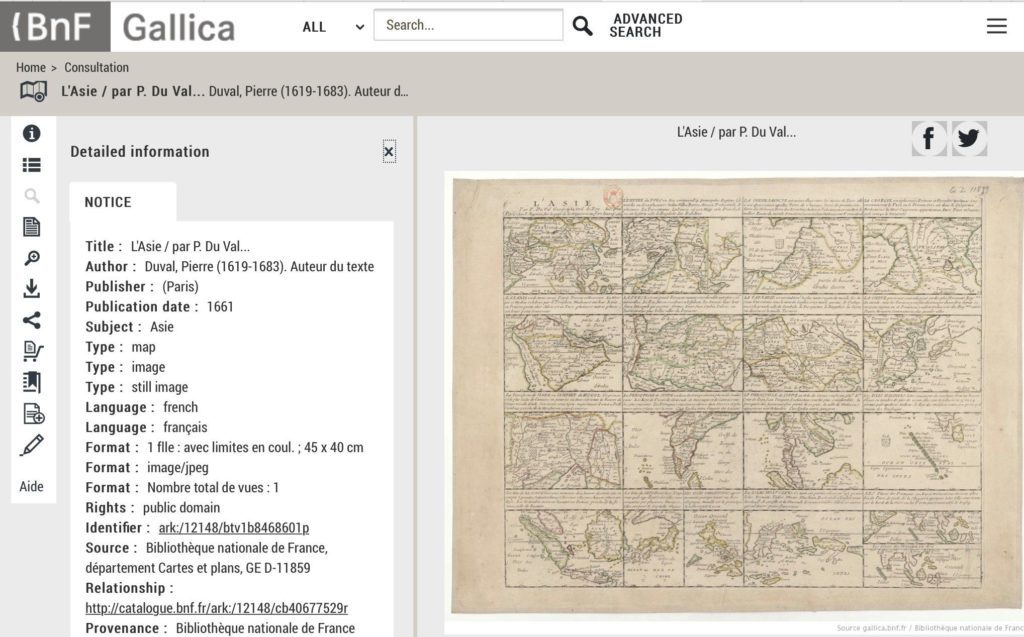Open the Gallica logo link
This screenshot has width=1024, height=637.
[x=178, y=27]
